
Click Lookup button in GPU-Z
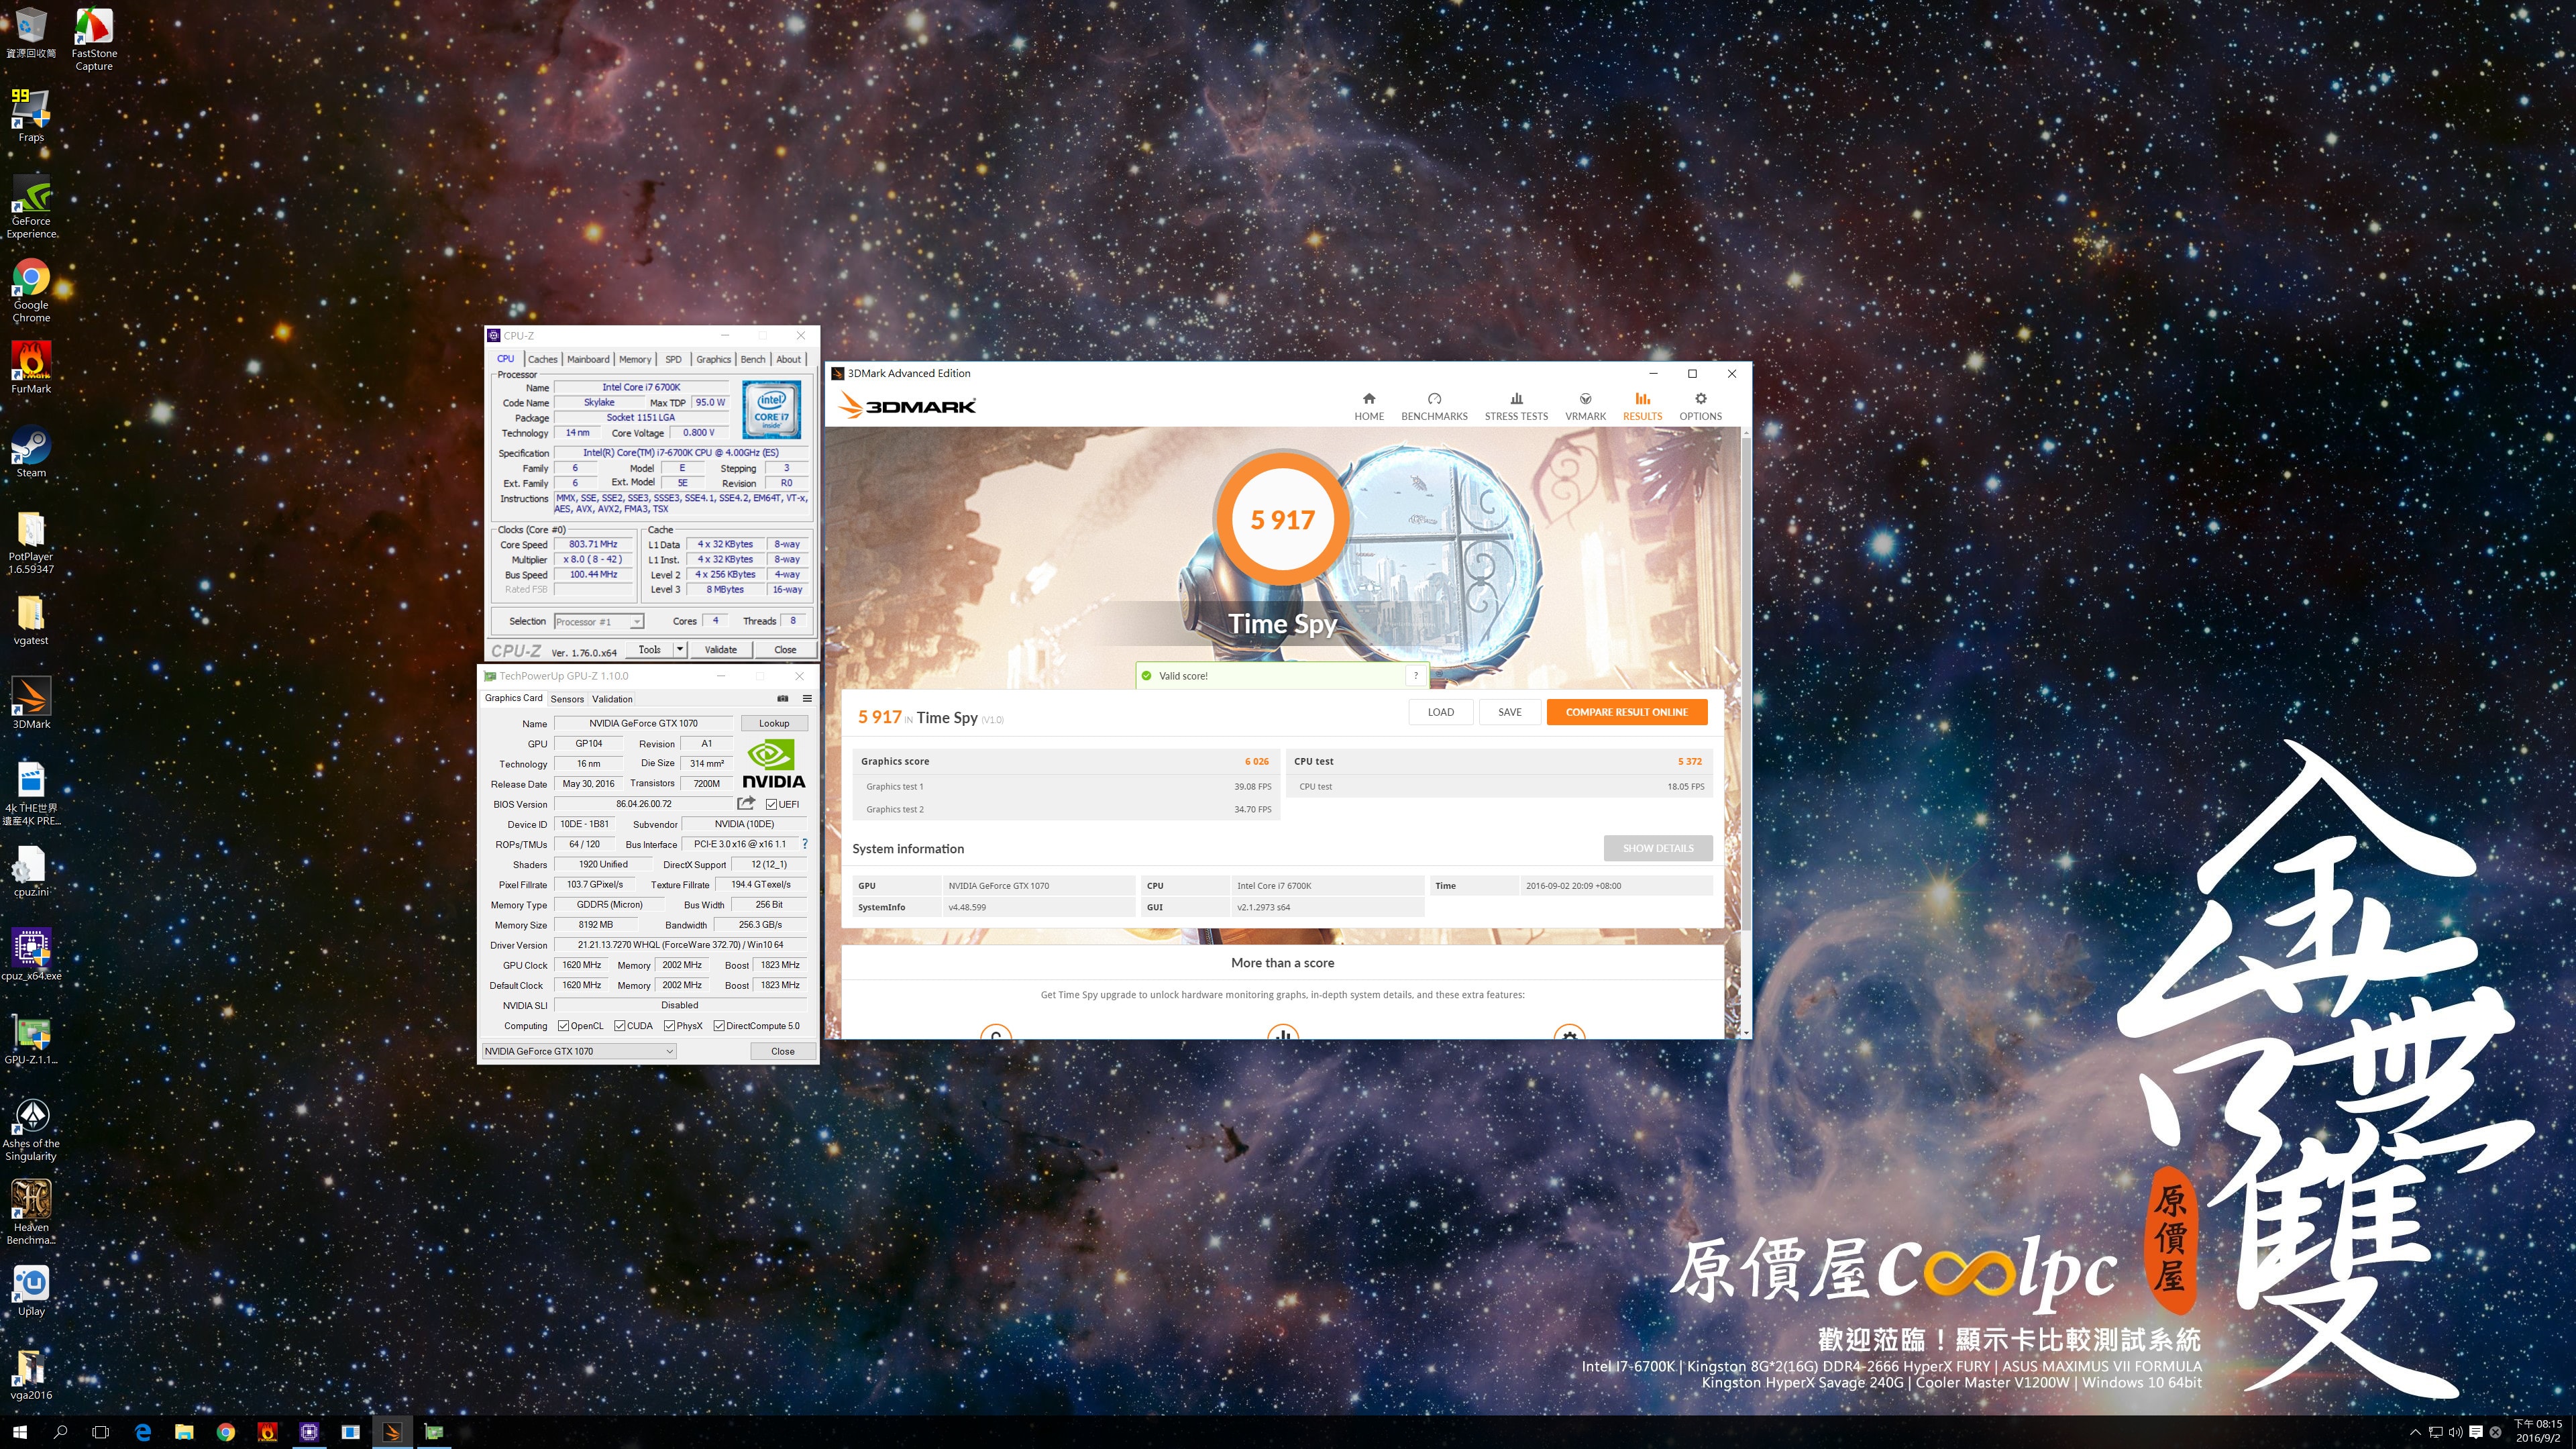pyautogui.click(x=774, y=723)
